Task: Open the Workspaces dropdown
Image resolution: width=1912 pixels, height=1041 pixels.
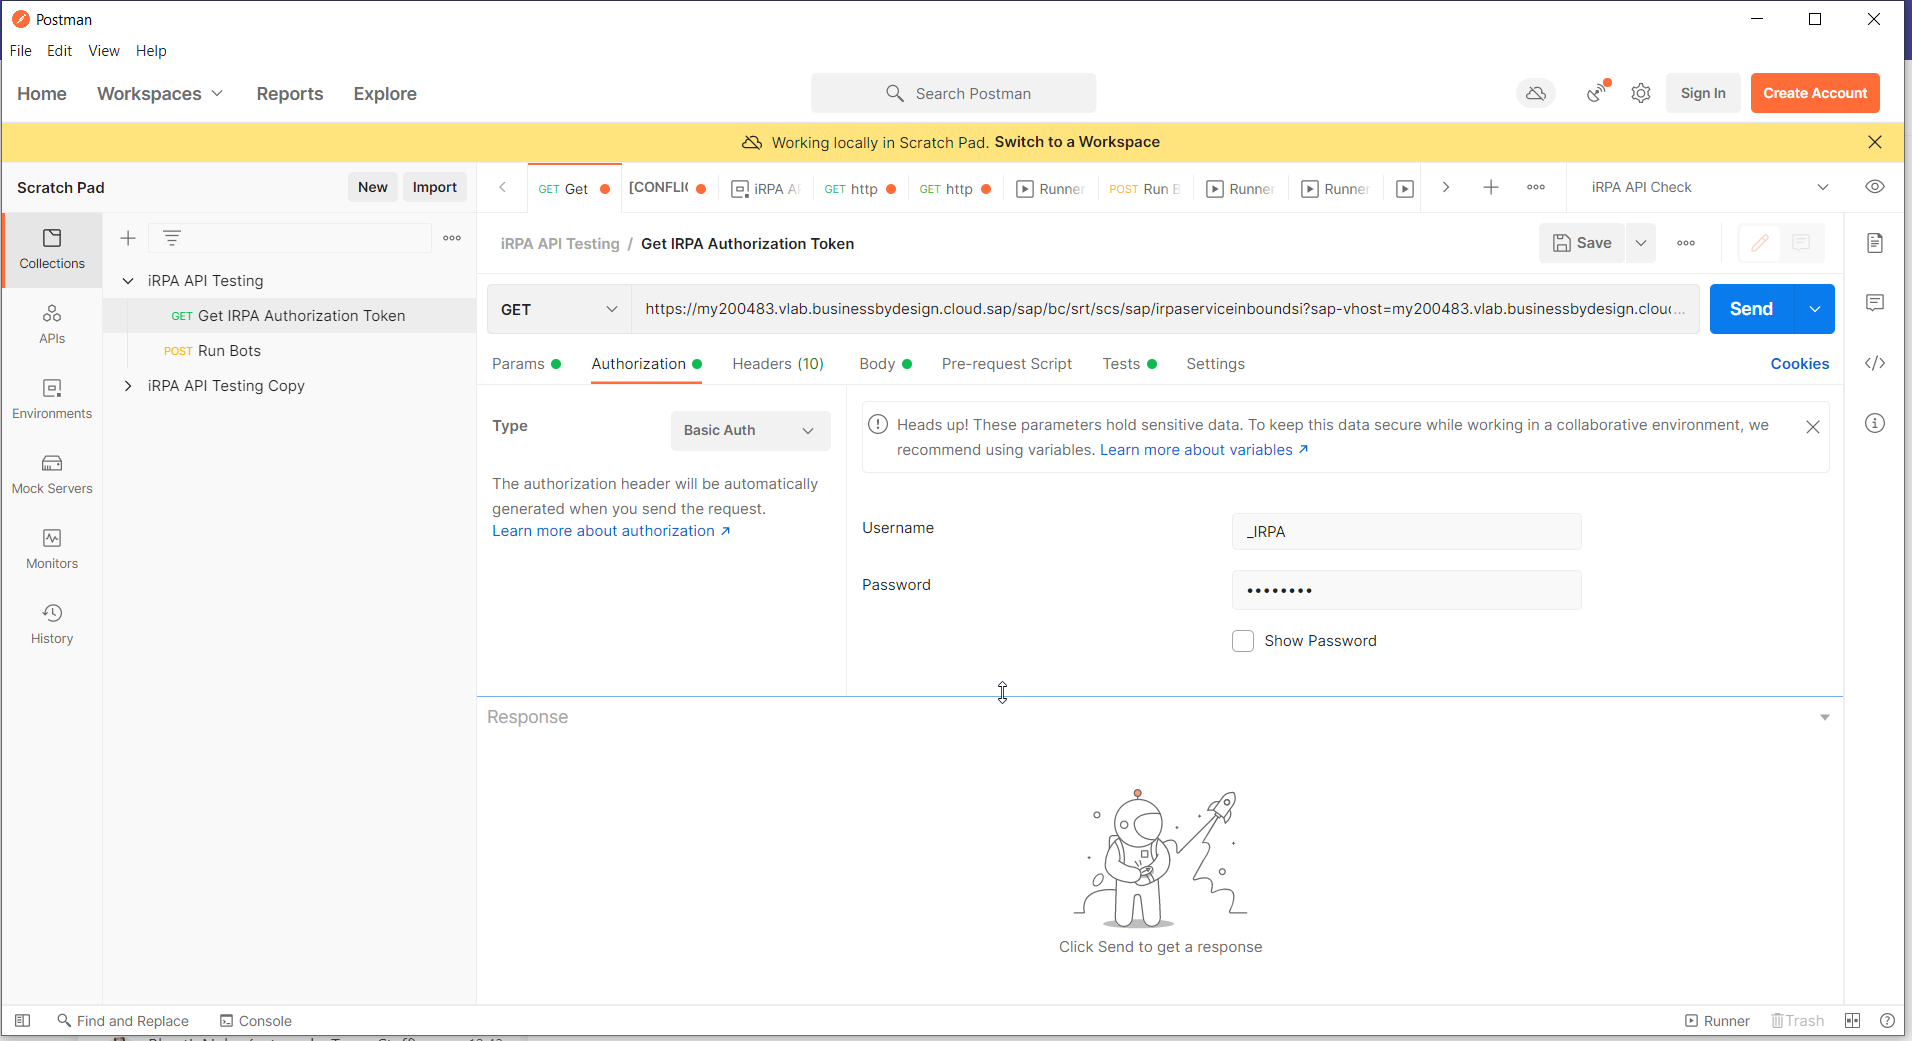Action: (160, 93)
